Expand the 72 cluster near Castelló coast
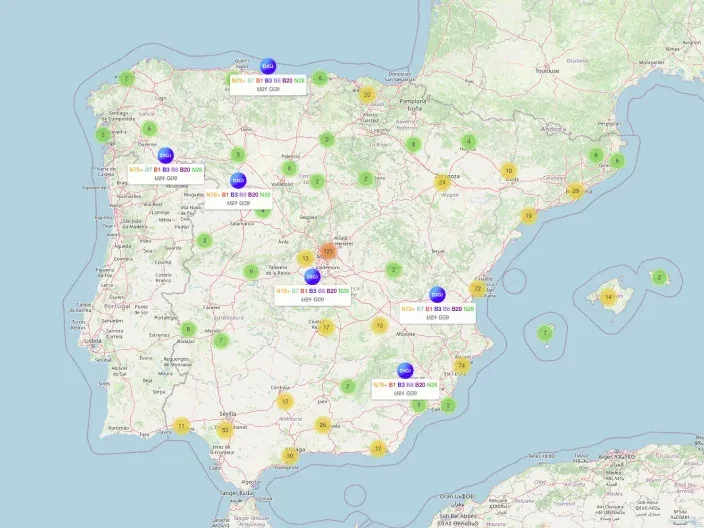The width and height of the screenshot is (704, 528). pos(478,289)
